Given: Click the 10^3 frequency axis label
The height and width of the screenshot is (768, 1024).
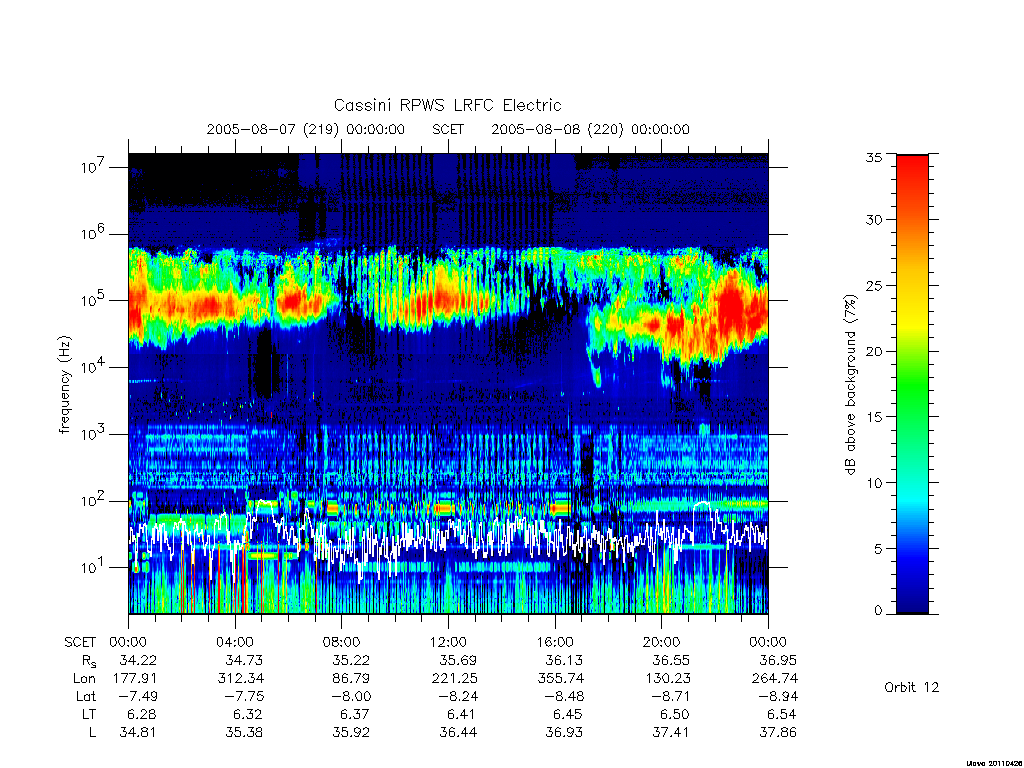Looking at the screenshot, I should (x=94, y=434).
